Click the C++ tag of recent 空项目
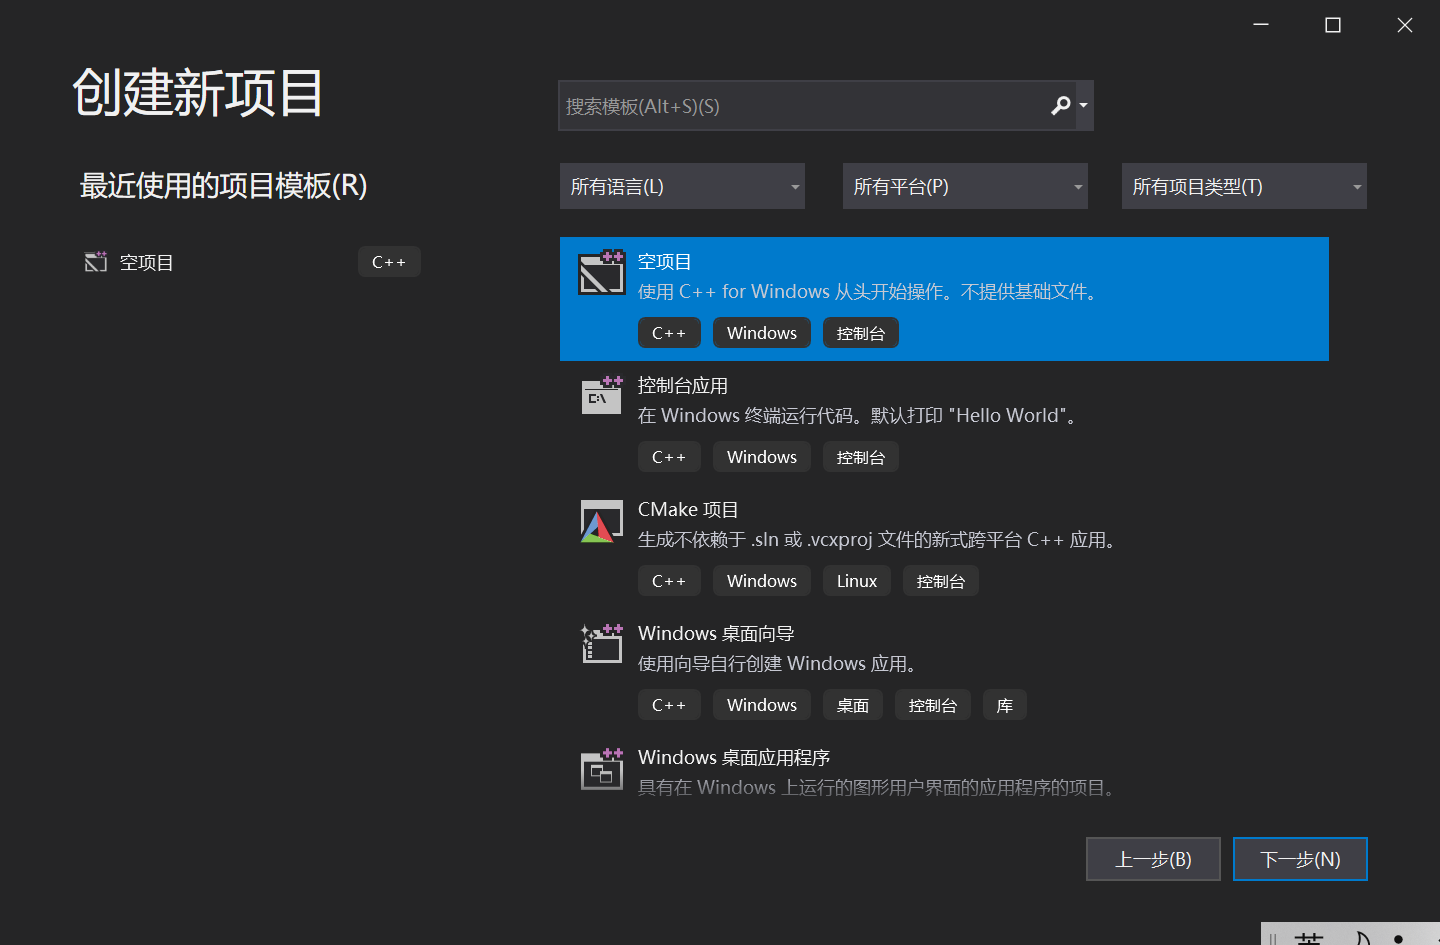This screenshot has height=945, width=1440. pos(389,262)
